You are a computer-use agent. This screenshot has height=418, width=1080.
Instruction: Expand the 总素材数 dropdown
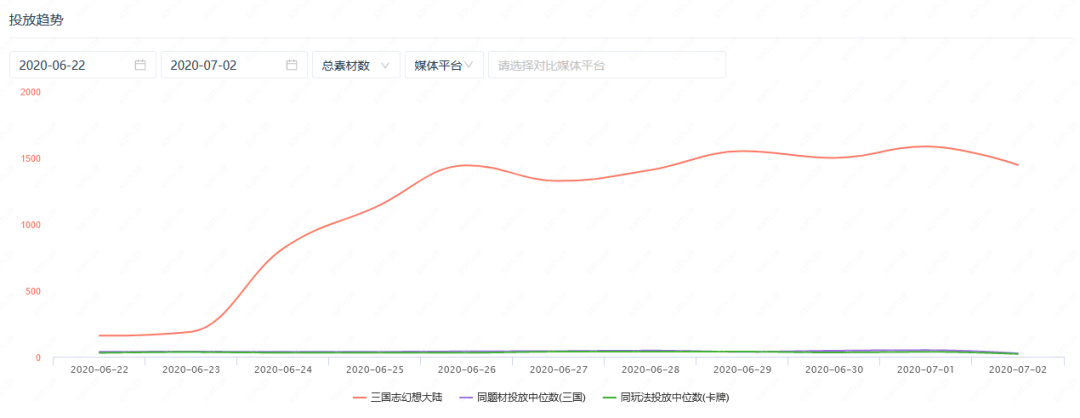[356, 65]
